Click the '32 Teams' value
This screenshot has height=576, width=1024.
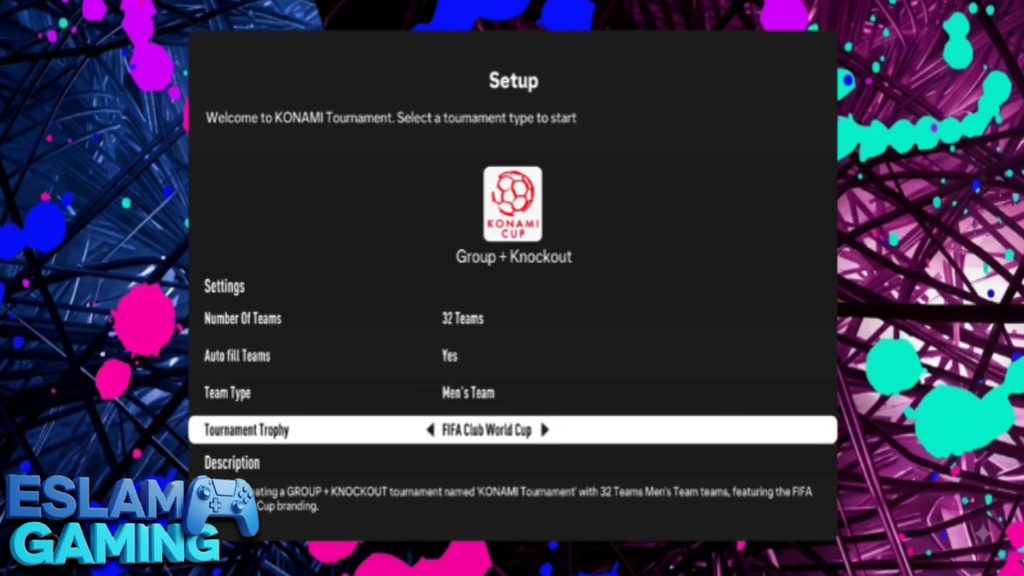pos(462,319)
